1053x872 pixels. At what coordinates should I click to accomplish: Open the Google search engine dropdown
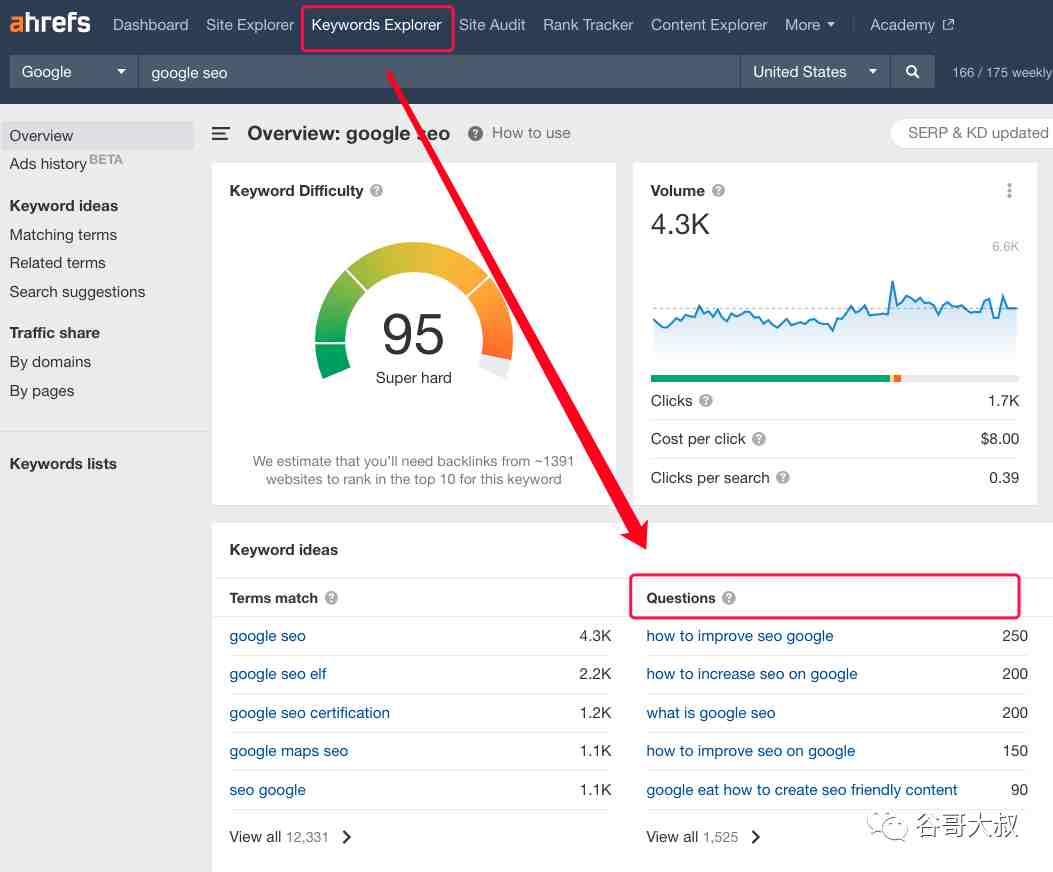pos(73,72)
